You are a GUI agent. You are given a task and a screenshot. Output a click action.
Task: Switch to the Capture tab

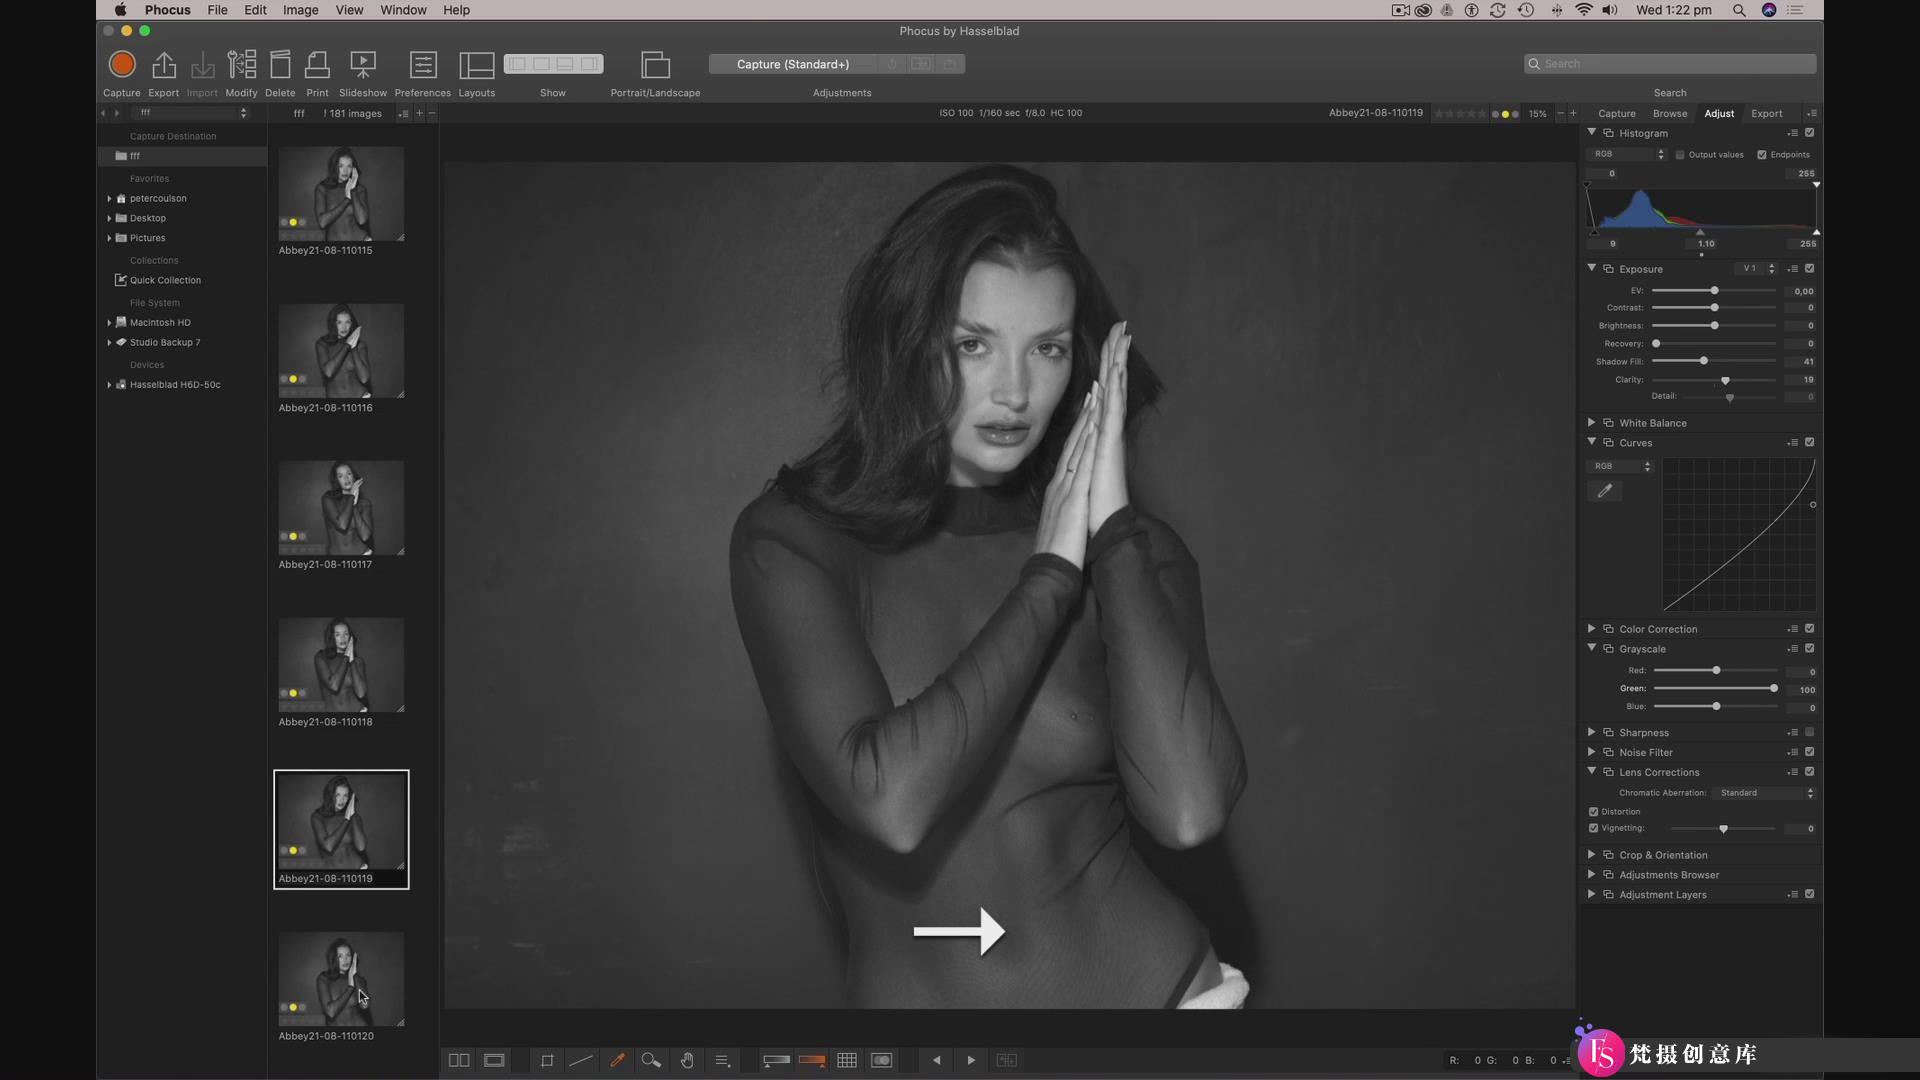(x=1617, y=113)
